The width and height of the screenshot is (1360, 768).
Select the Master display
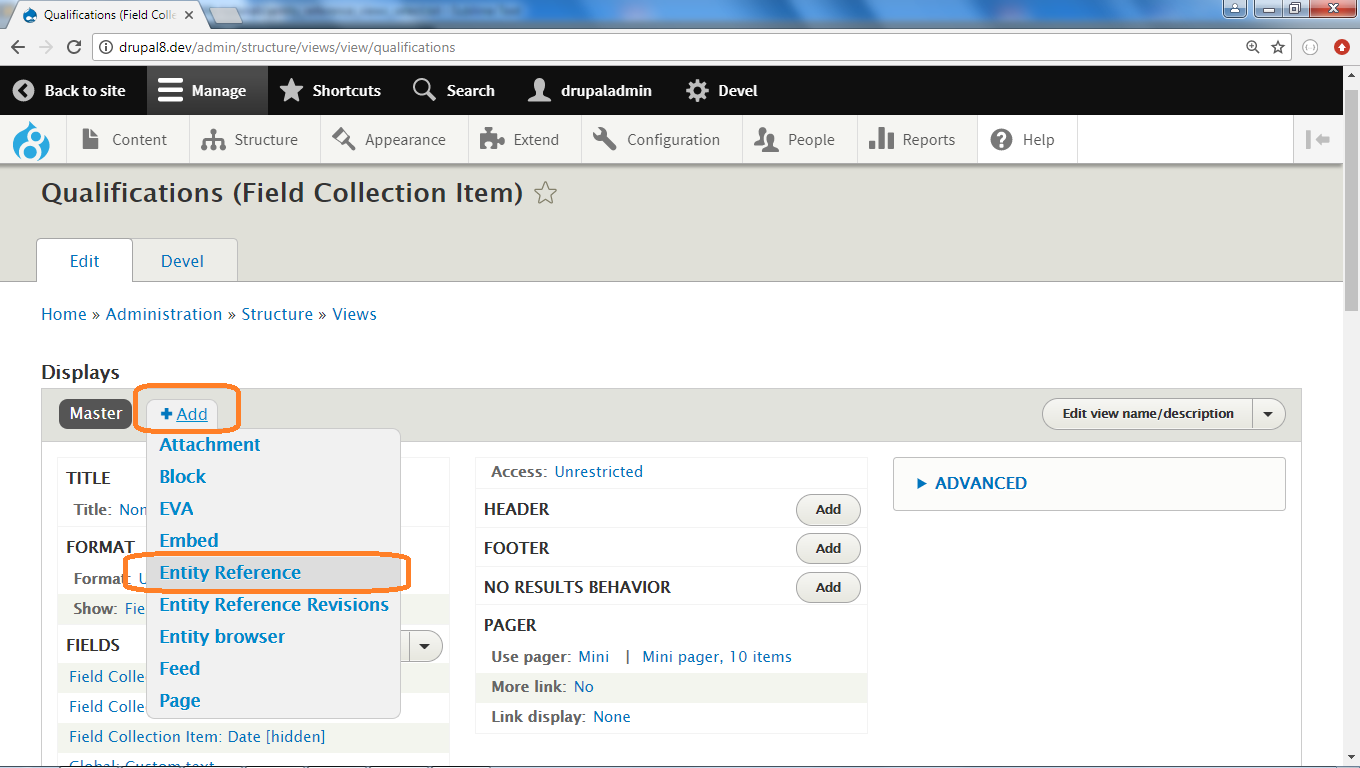pyautogui.click(x=96, y=413)
